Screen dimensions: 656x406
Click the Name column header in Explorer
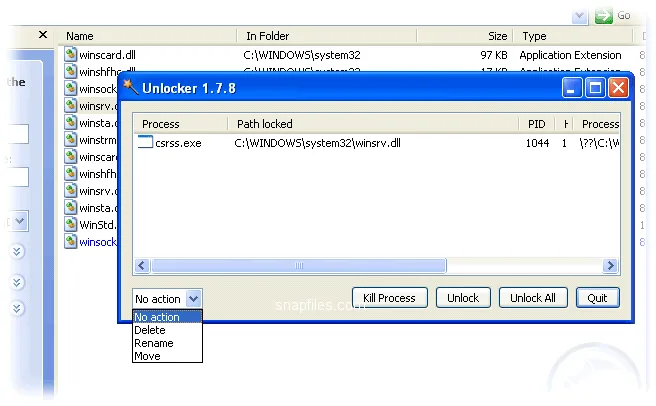pyautogui.click(x=149, y=36)
